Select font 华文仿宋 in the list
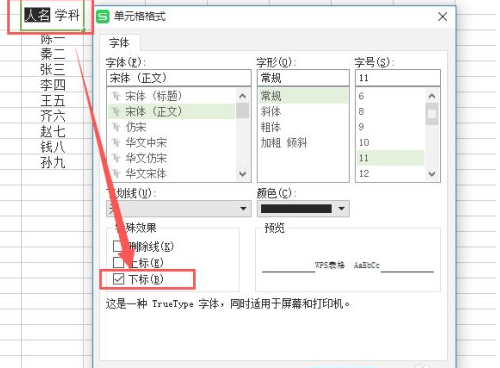 (171, 158)
